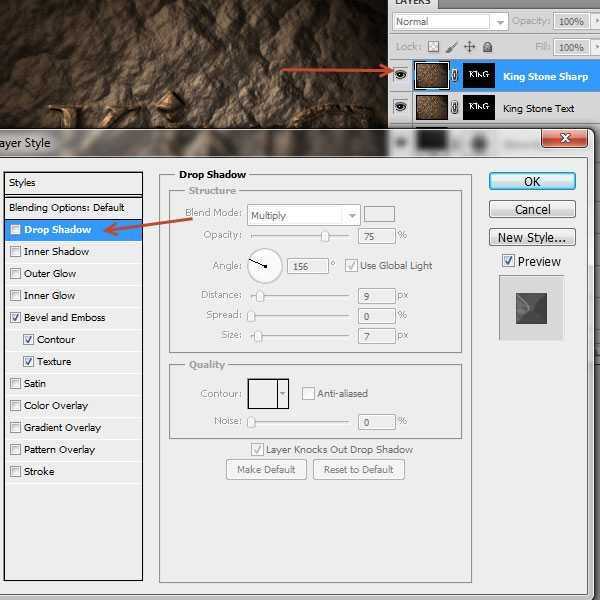The width and height of the screenshot is (600, 600).
Task: Click the lock transparent pixels icon
Action: [433, 47]
